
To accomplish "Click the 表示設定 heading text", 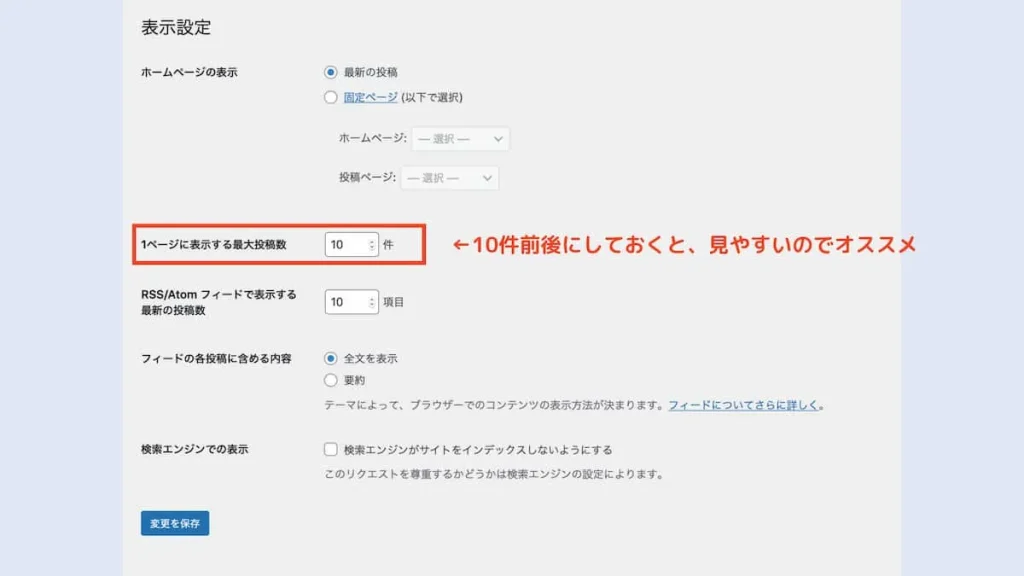I will point(176,27).
